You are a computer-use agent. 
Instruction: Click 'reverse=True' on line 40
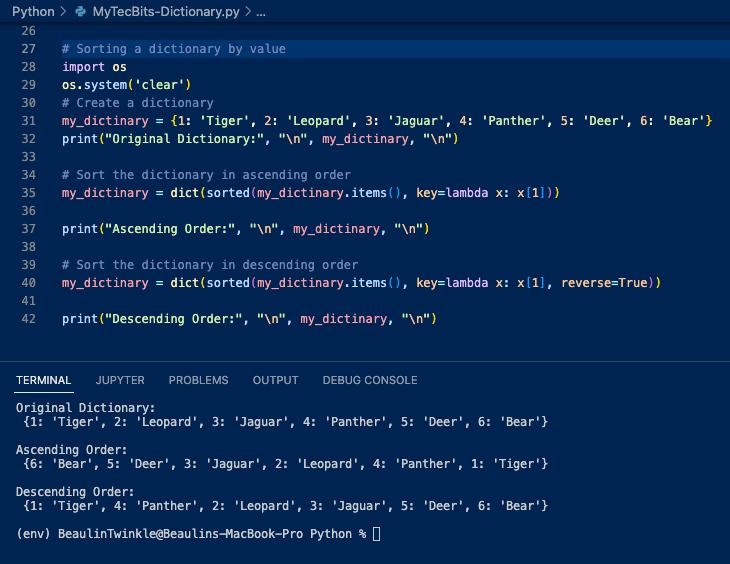click(604, 283)
